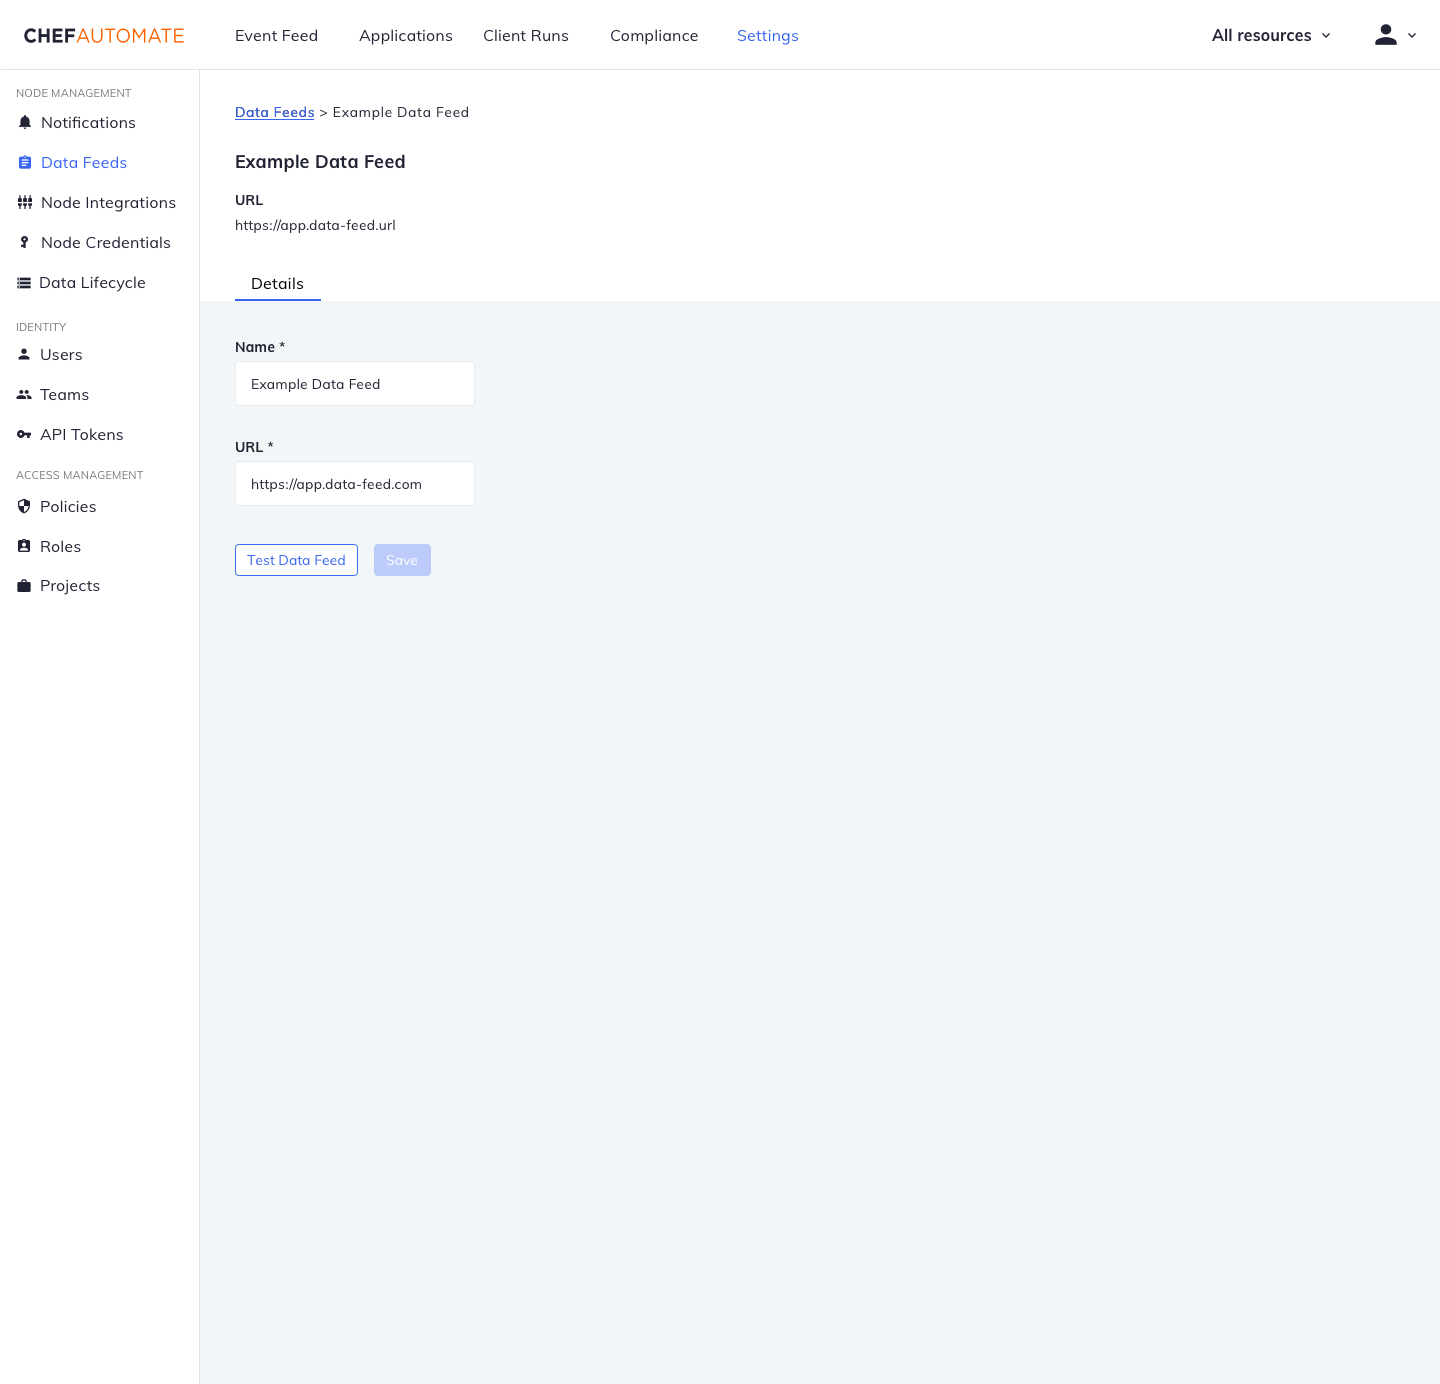1440x1384 pixels.
Task: Open the Compliance menu item
Action: coord(654,35)
